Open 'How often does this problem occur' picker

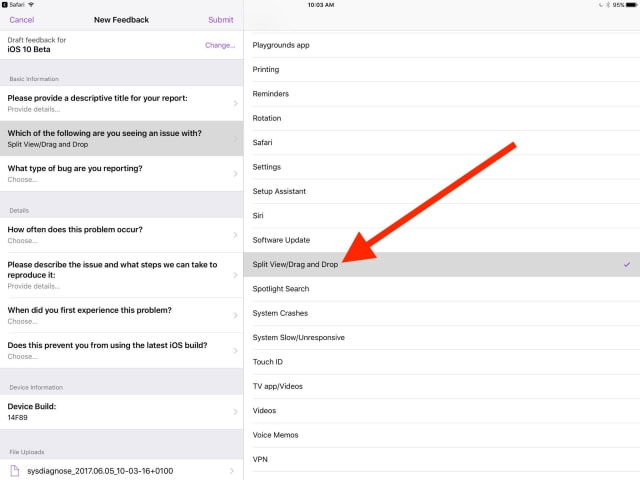point(122,235)
